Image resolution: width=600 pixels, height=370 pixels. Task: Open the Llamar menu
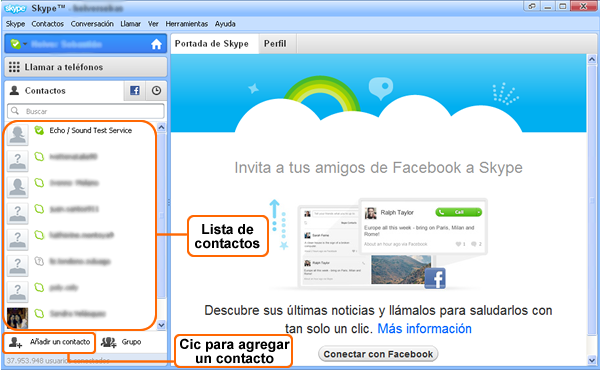pyautogui.click(x=130, y=24)
